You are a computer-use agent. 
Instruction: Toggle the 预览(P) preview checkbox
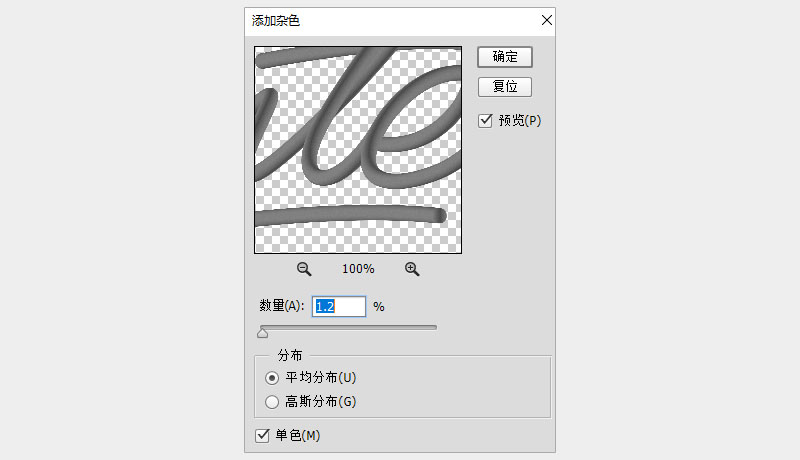[x=486, y=121]
